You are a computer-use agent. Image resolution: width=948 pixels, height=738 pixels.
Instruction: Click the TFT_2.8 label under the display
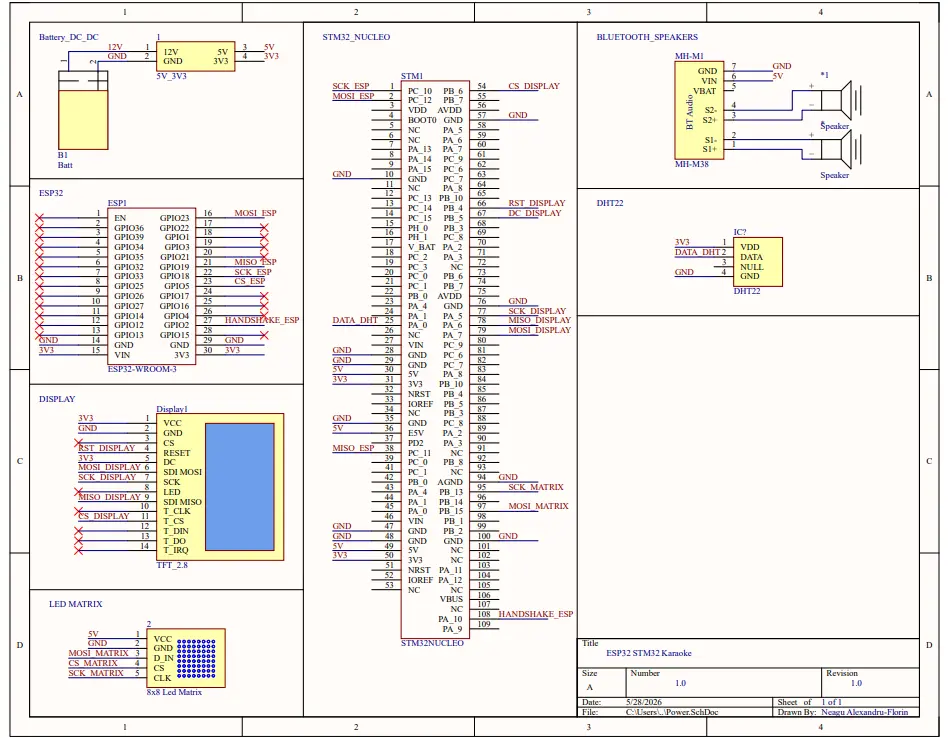coord(172,565)
